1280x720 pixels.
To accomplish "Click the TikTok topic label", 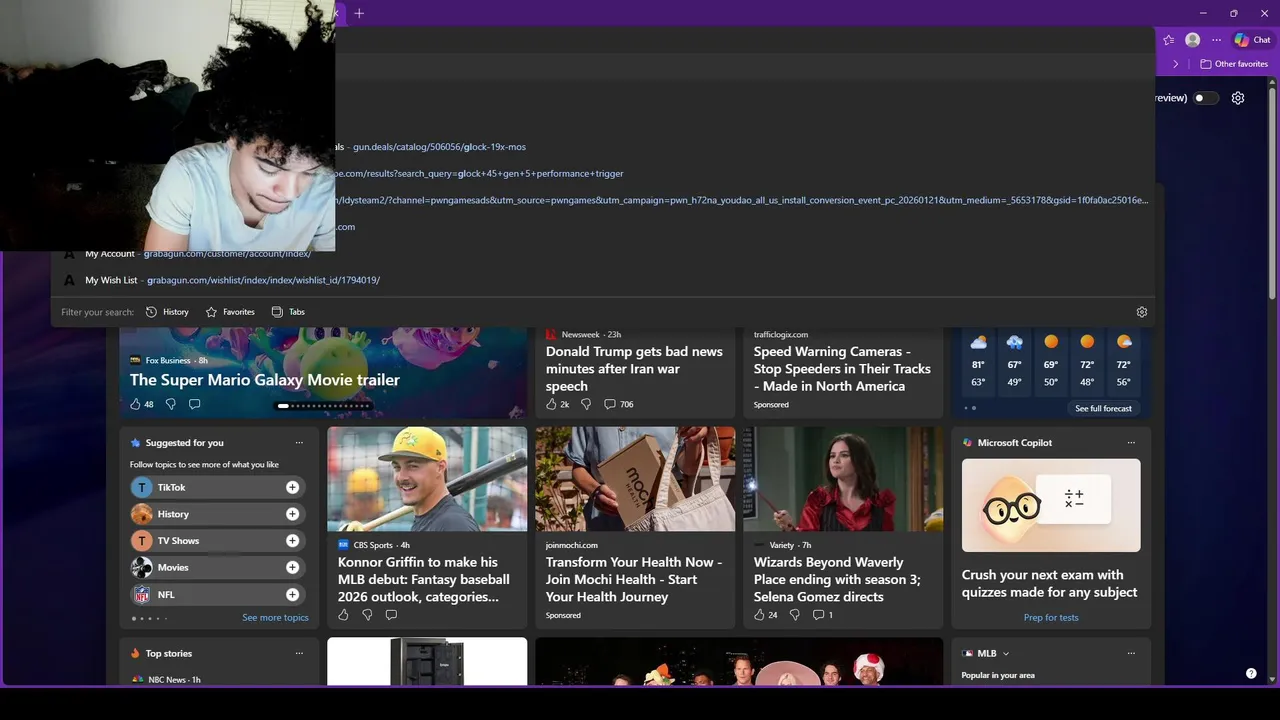I will [171, 487].
